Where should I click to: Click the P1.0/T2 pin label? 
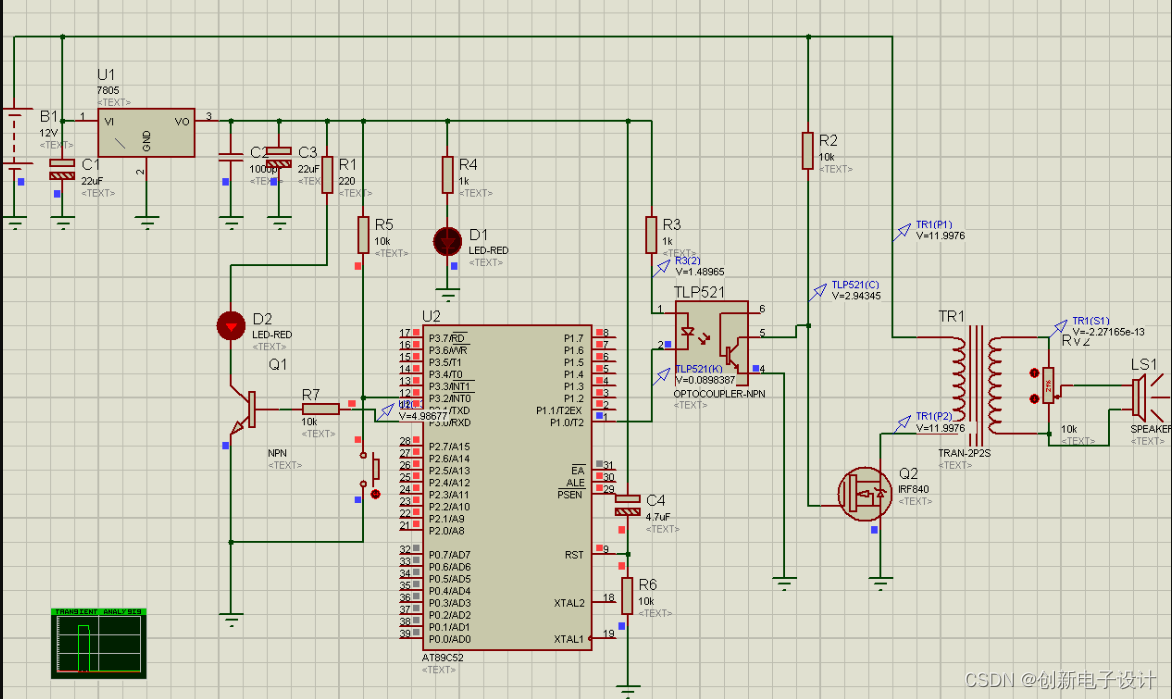[567, 422]
